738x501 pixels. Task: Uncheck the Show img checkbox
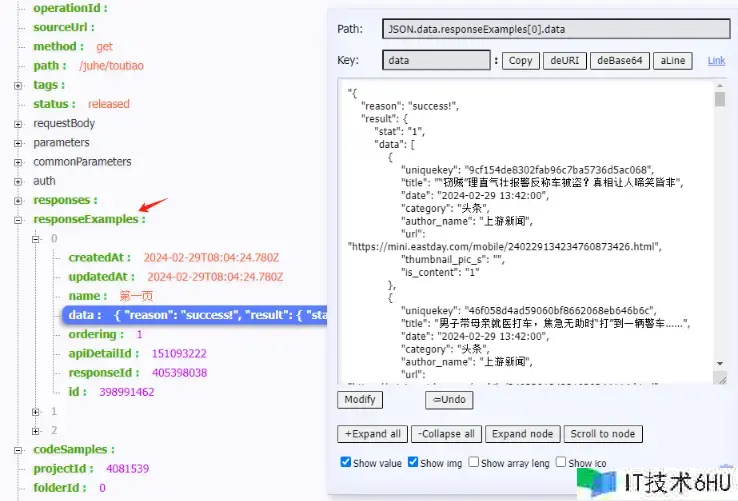pyautogui.click(x=413, y=463)
